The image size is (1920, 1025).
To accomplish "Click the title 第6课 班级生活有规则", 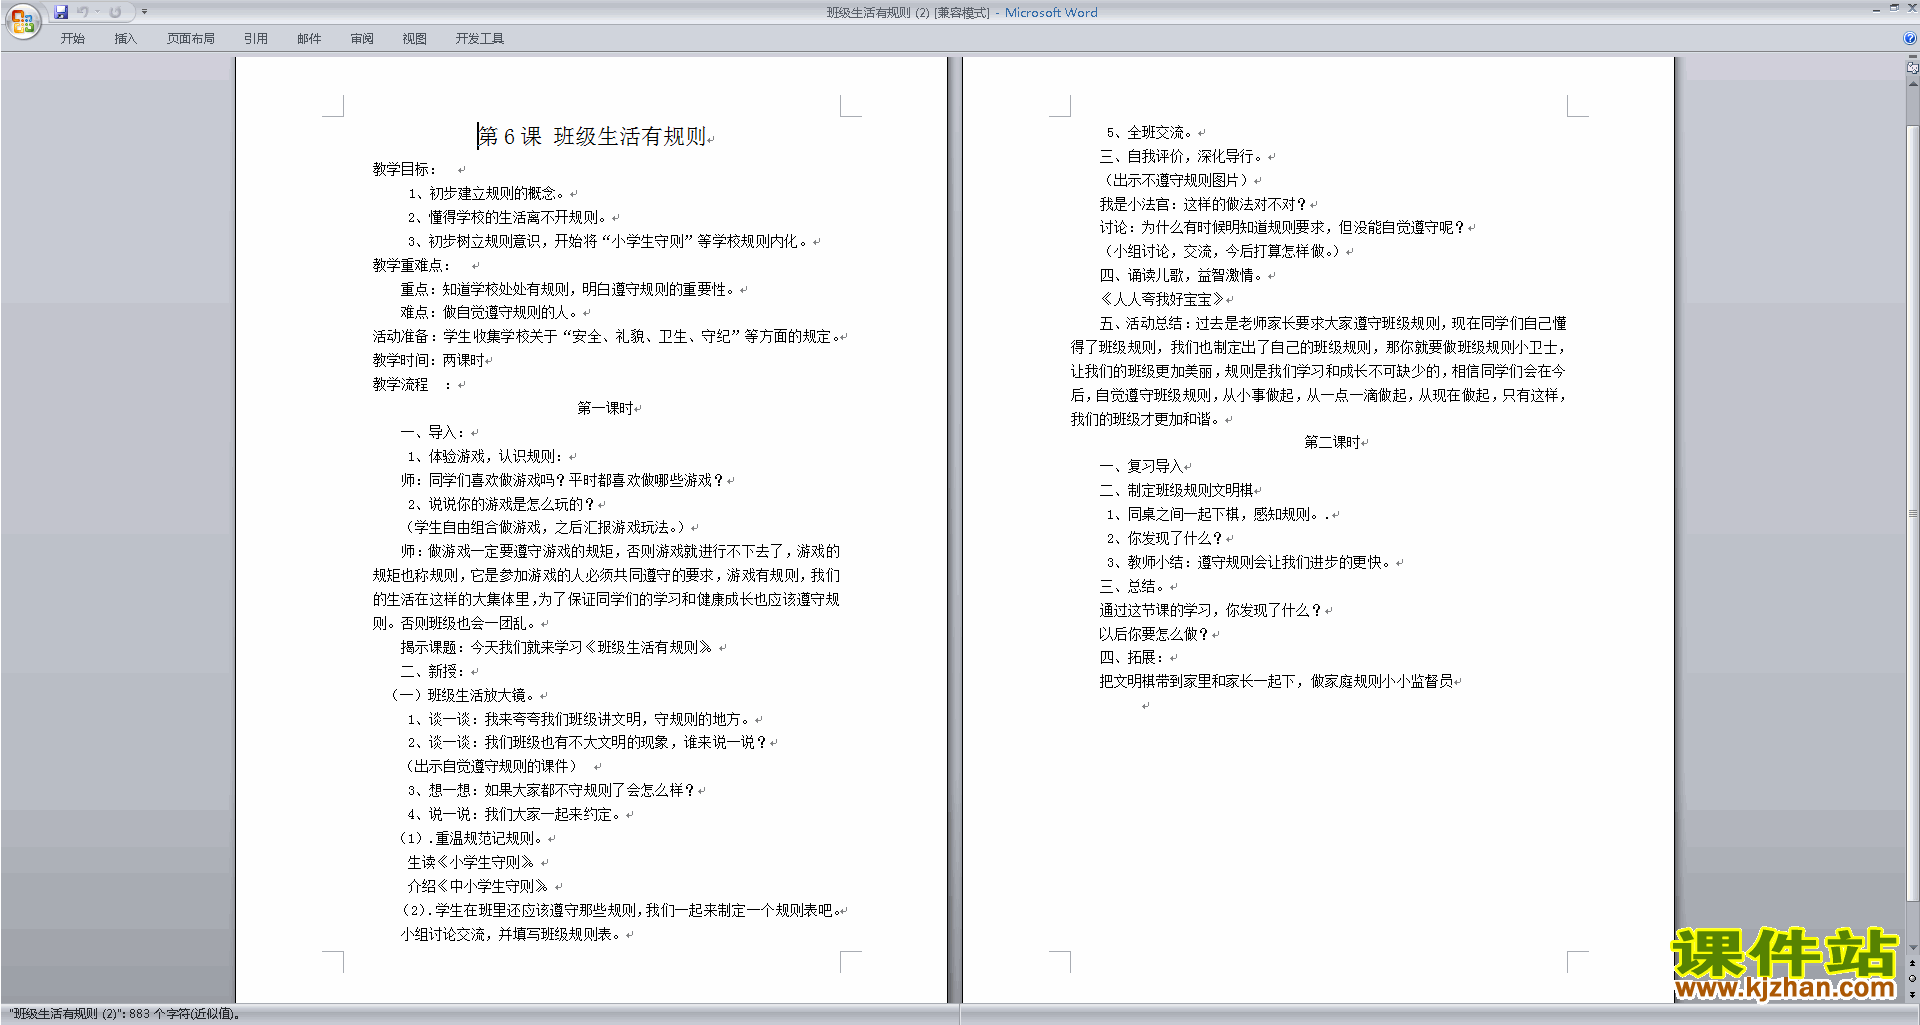I will pyautogui.click(x=593, y=136).
